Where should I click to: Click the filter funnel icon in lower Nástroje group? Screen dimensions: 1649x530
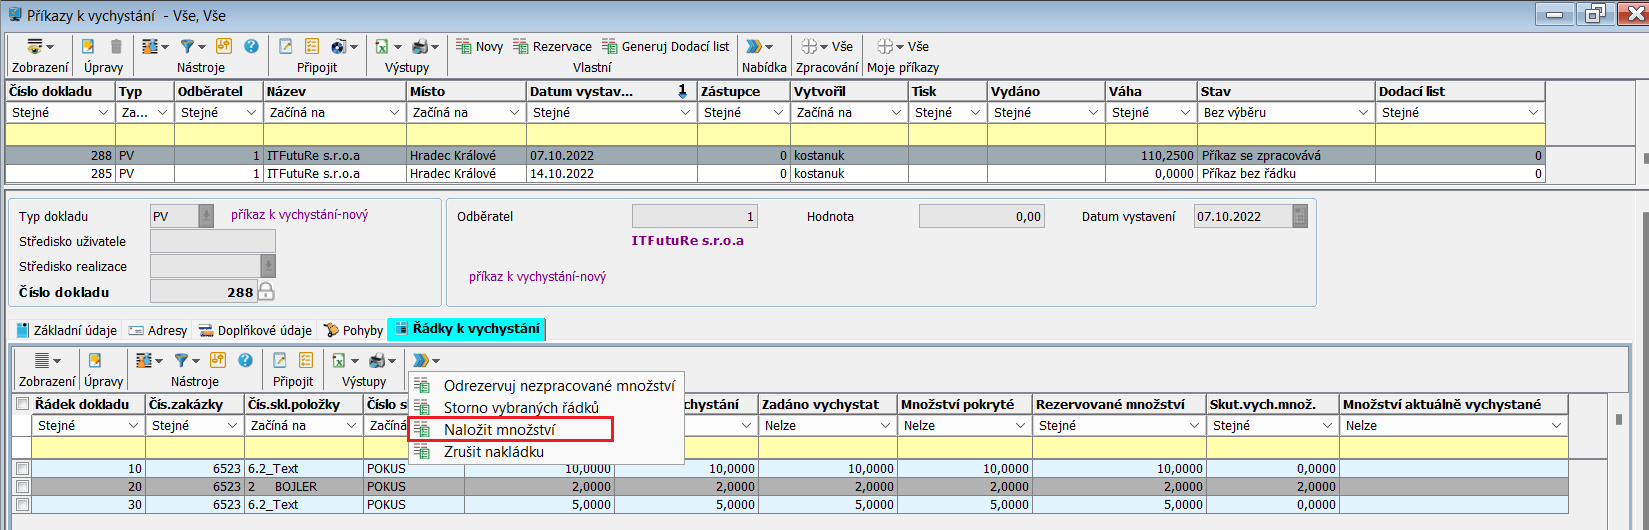coord(181,360)
